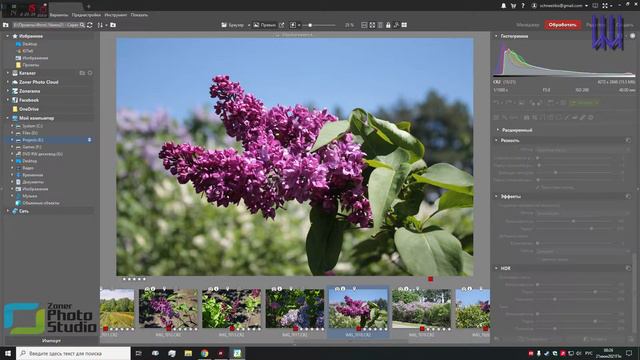This screenshot has width=640, height=360.
Task: Expand the Сеть tree node
Action: coord(7,211)
